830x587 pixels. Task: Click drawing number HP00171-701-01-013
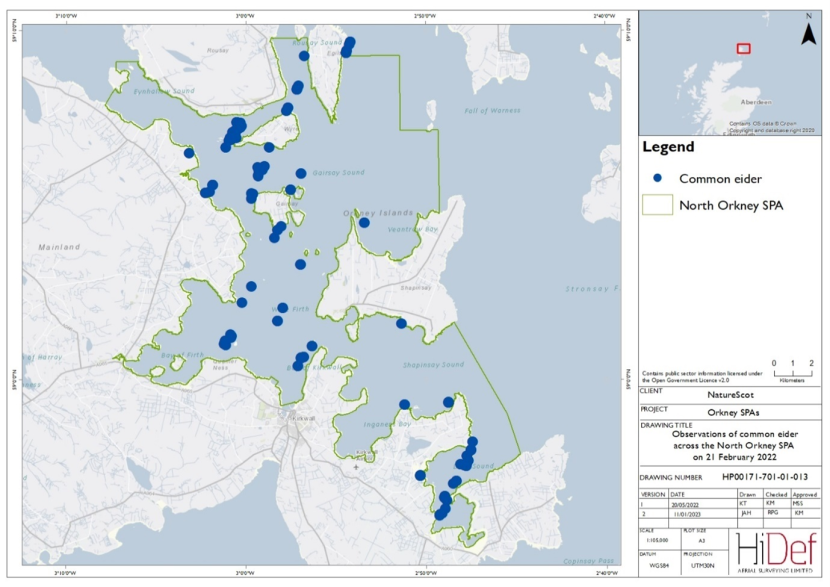pos(765,477)
